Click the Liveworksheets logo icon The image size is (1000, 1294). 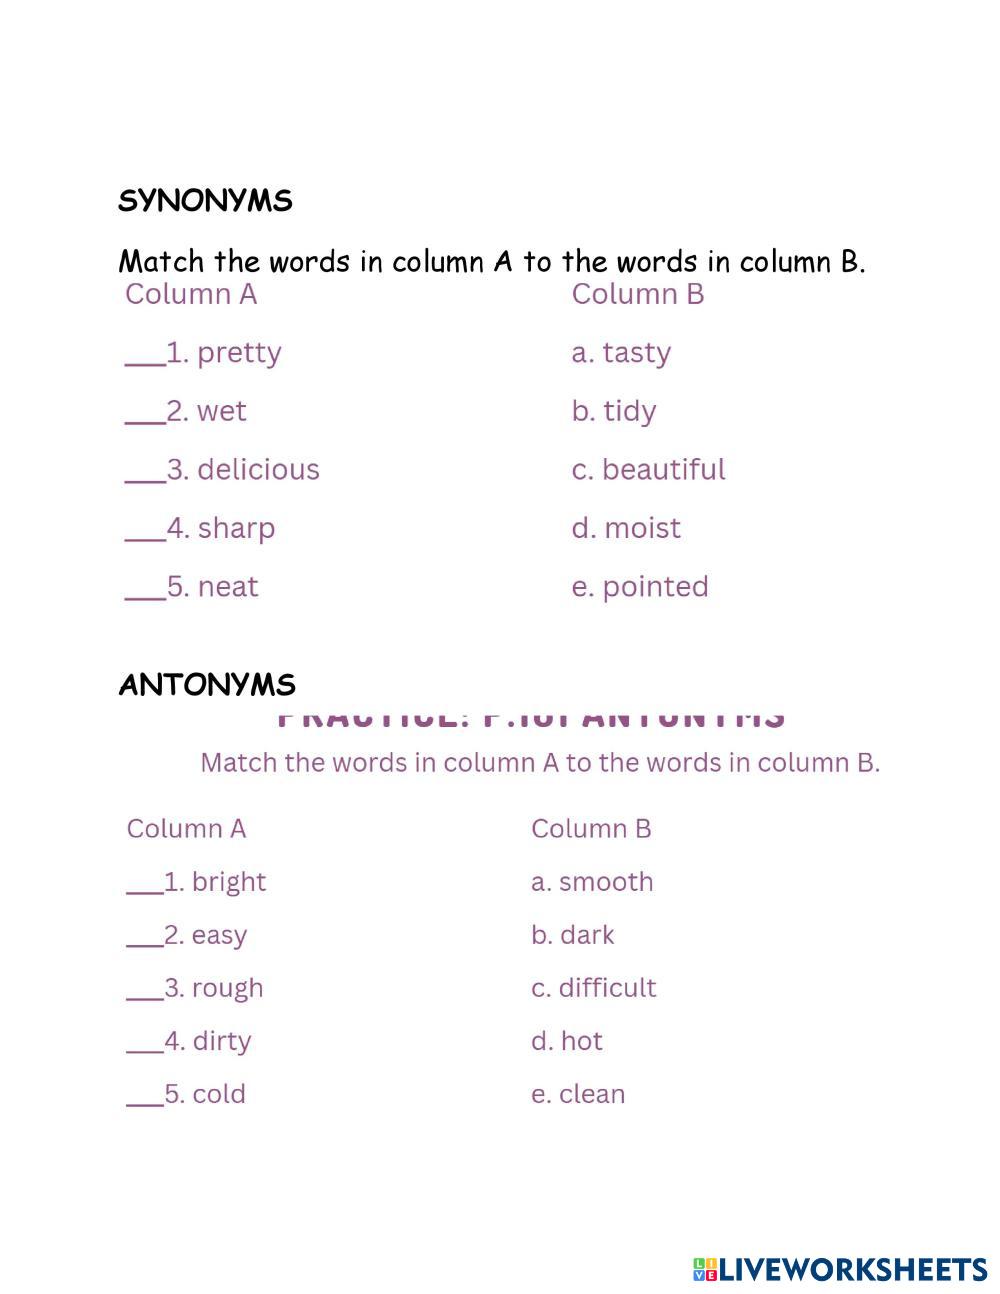click(x=705, y=1269)
